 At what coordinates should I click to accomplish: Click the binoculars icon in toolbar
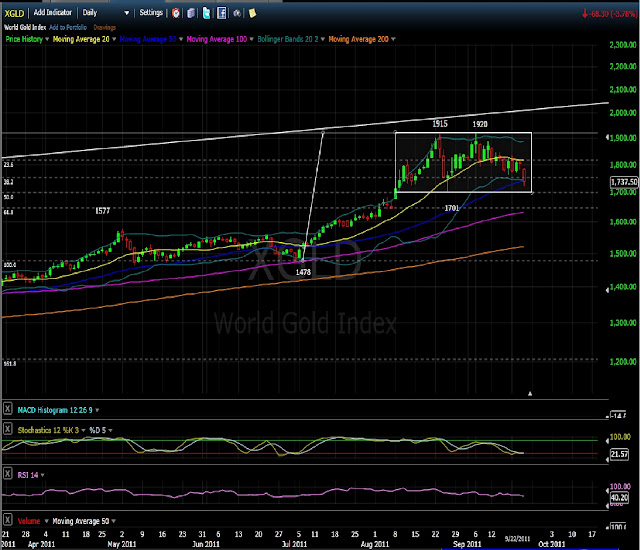pyautogui.click(x=237, y=13)
